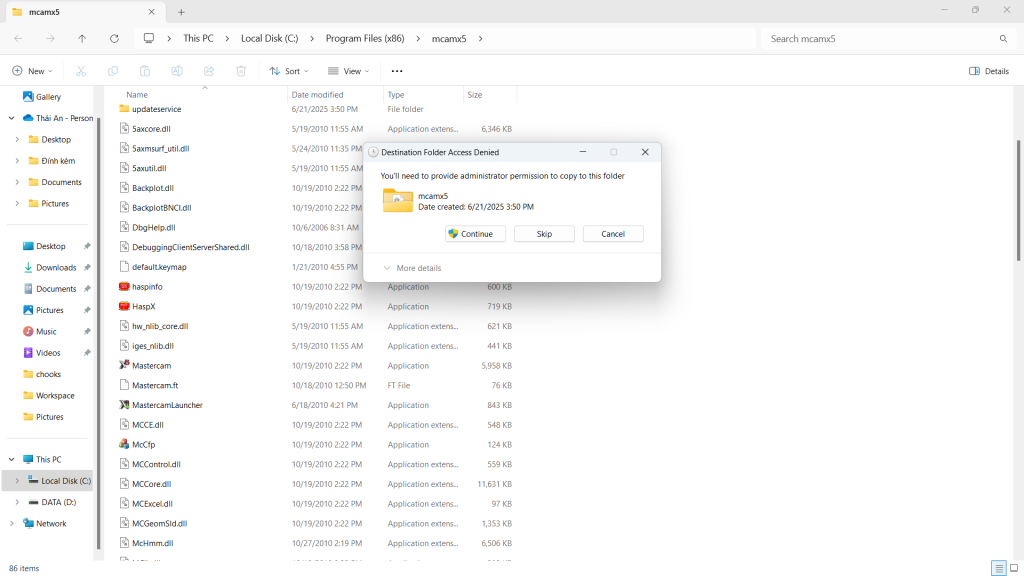Click the Share toolbar icon
The width and height of the screenshot is (1024, 576).
coord(209,71)
